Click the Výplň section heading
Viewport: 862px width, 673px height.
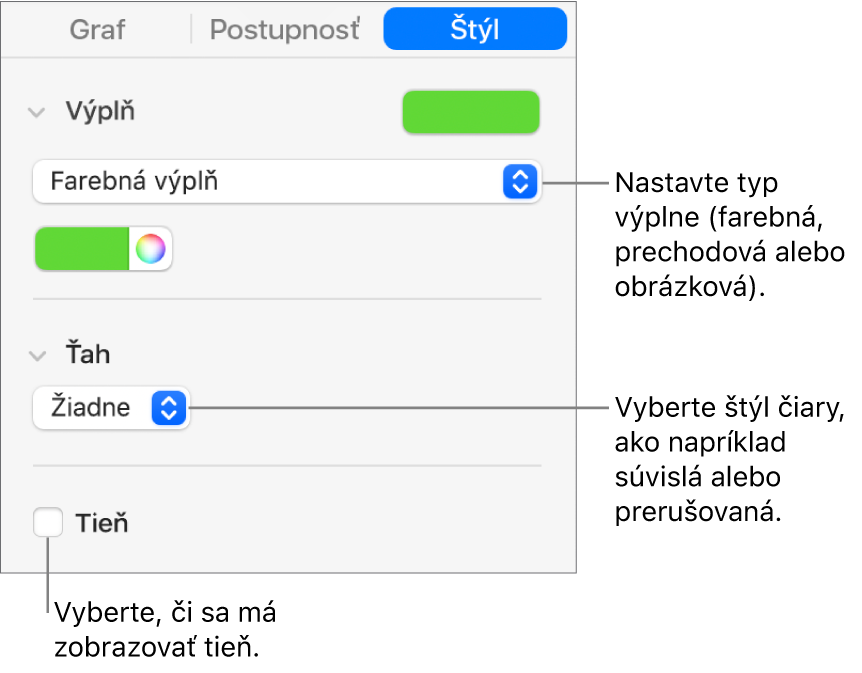100,112
